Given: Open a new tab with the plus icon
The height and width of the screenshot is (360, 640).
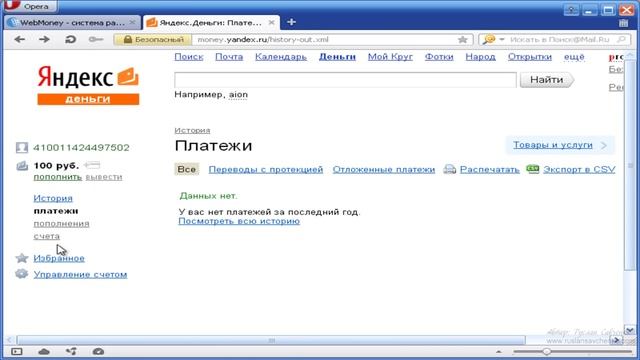Looking at the screenshot, I should pyautogui.click(x=291, y=22).
